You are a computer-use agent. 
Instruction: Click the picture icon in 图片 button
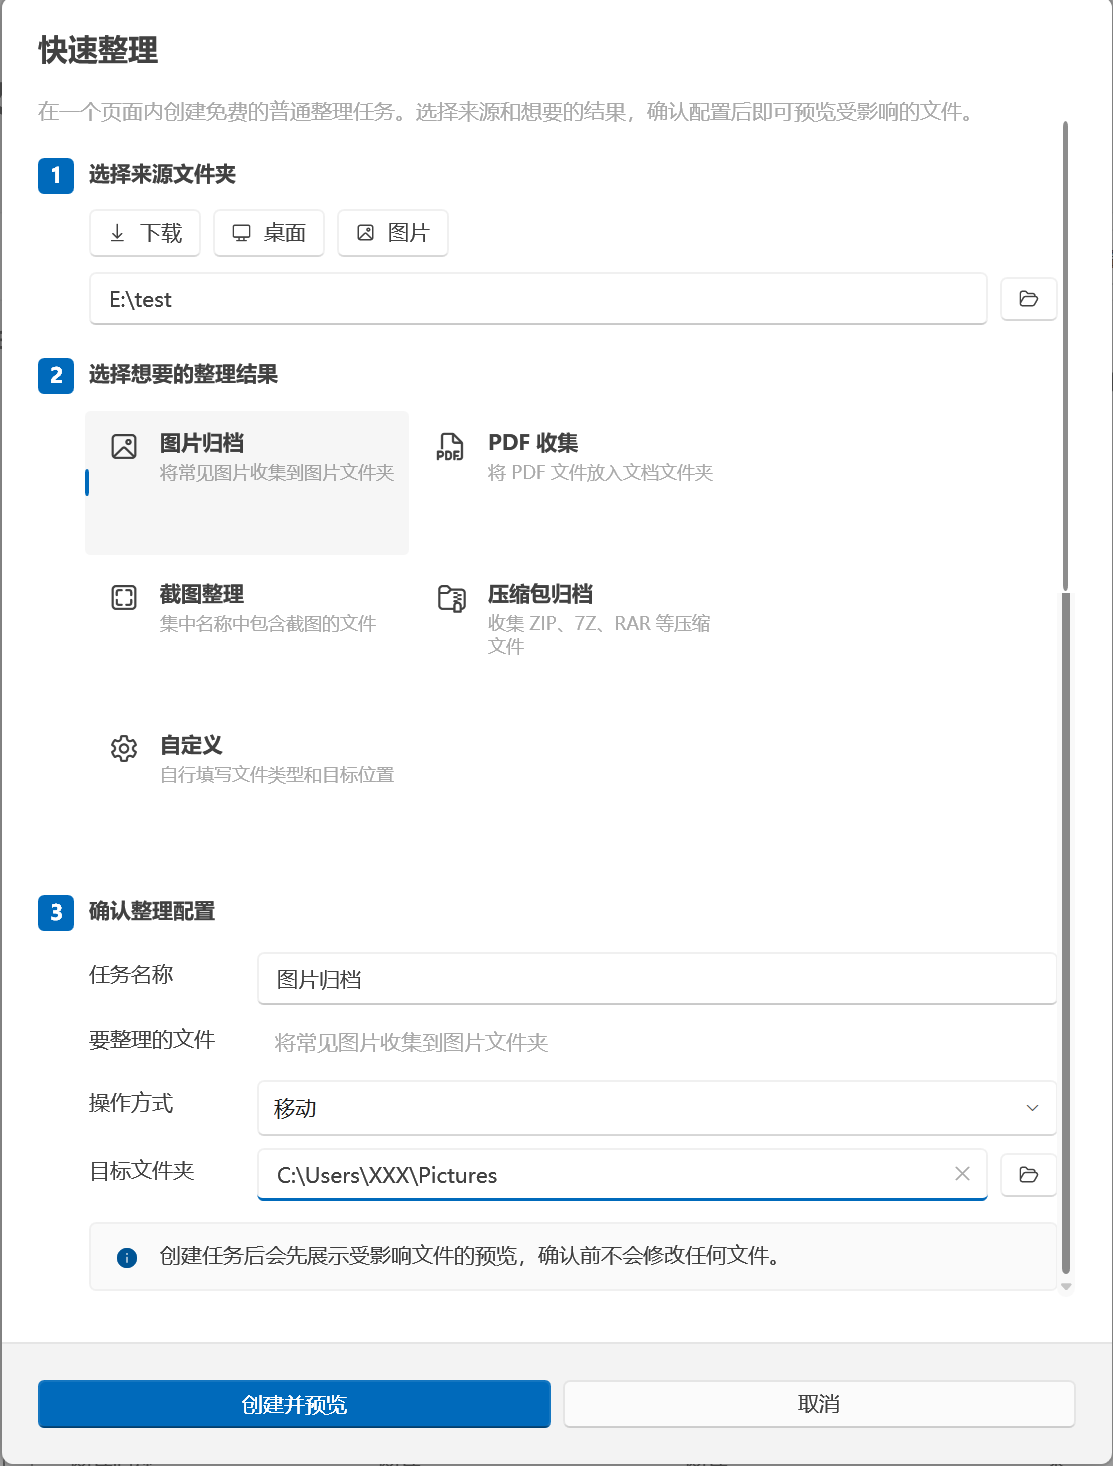pos(365,233)
